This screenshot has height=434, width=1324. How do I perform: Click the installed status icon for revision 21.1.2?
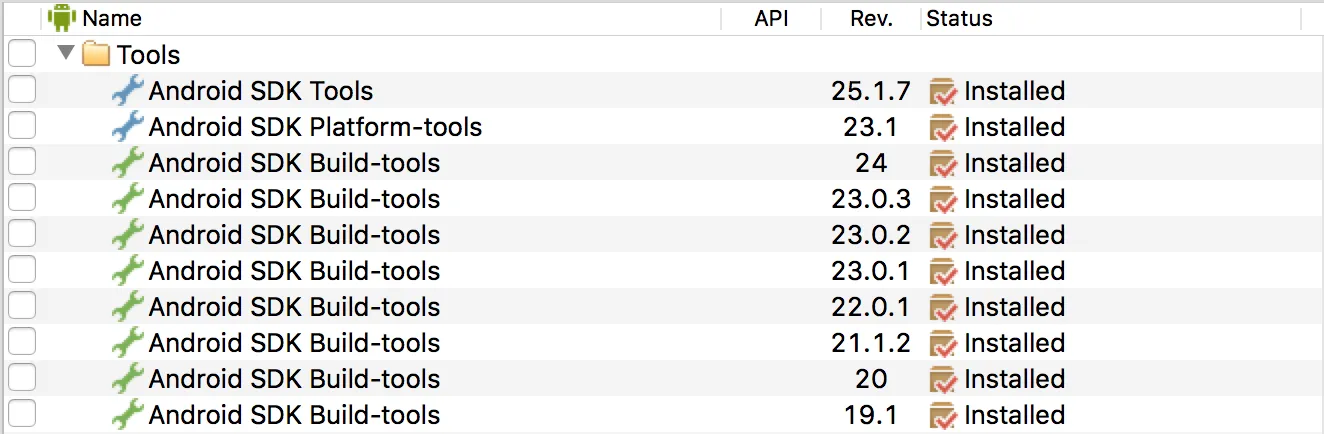943,344
